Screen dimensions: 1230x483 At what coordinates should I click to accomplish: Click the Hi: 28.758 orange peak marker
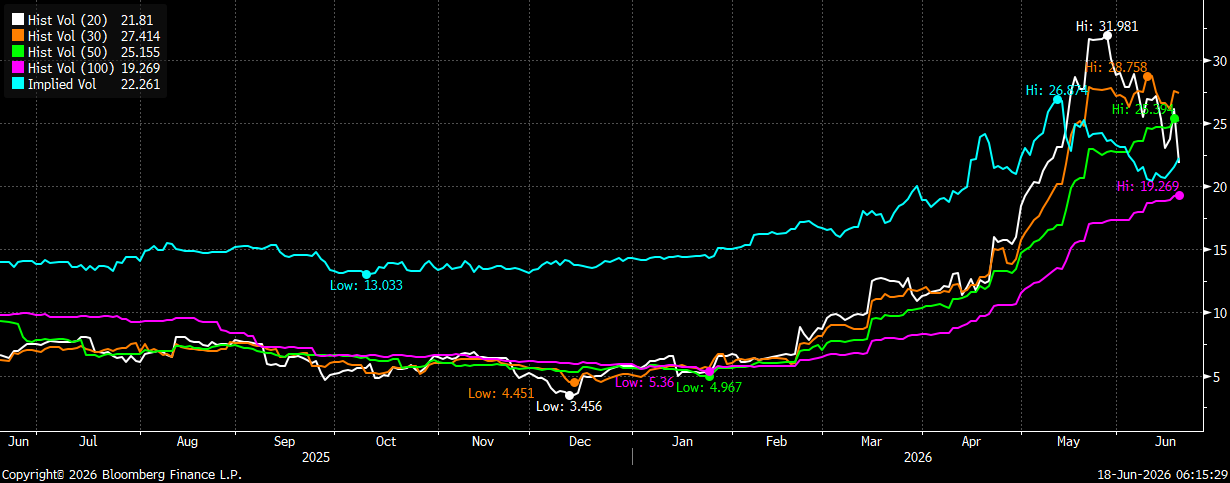pyautogui.click(x=1148, y=76)
